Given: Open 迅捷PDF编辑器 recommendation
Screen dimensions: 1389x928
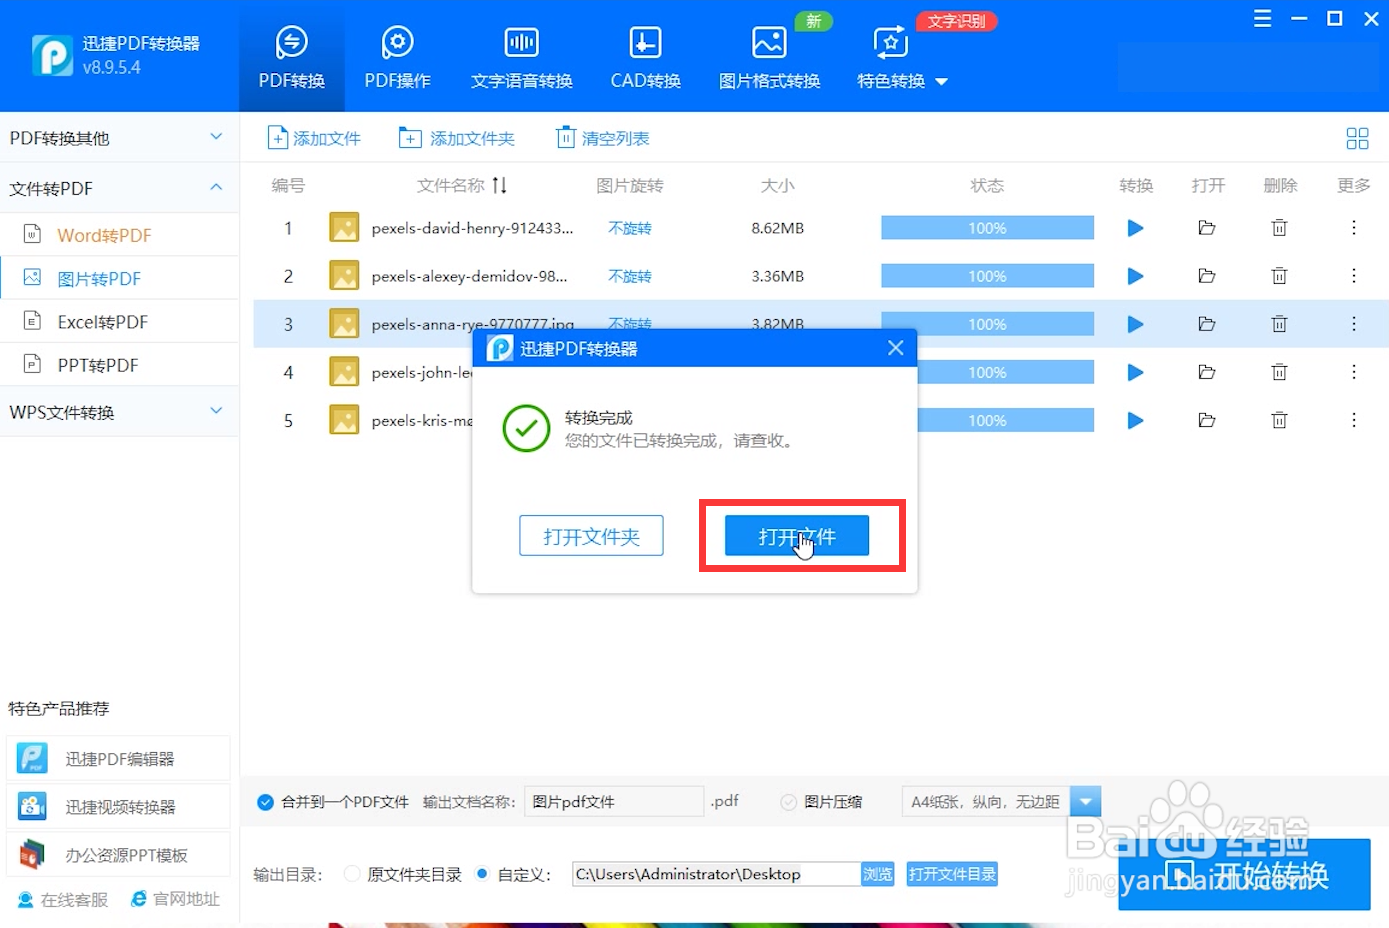Looking at the screenshot, I should [x=118, y=759].
